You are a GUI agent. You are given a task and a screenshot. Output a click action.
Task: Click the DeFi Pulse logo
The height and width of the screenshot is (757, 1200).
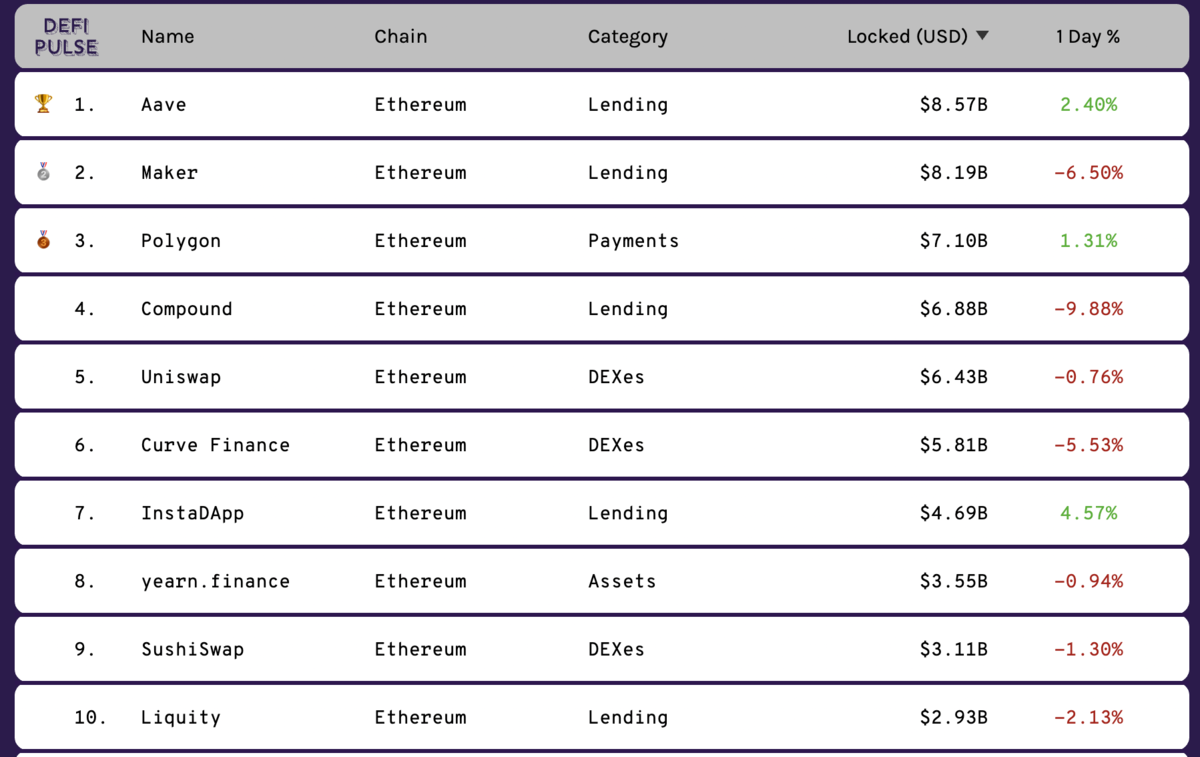66,37
